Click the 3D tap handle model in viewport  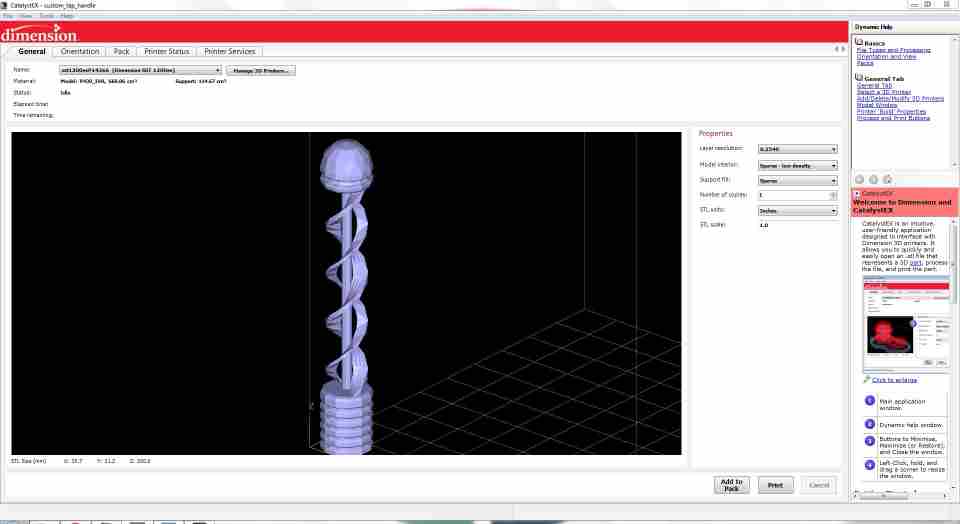click(347, 298)
